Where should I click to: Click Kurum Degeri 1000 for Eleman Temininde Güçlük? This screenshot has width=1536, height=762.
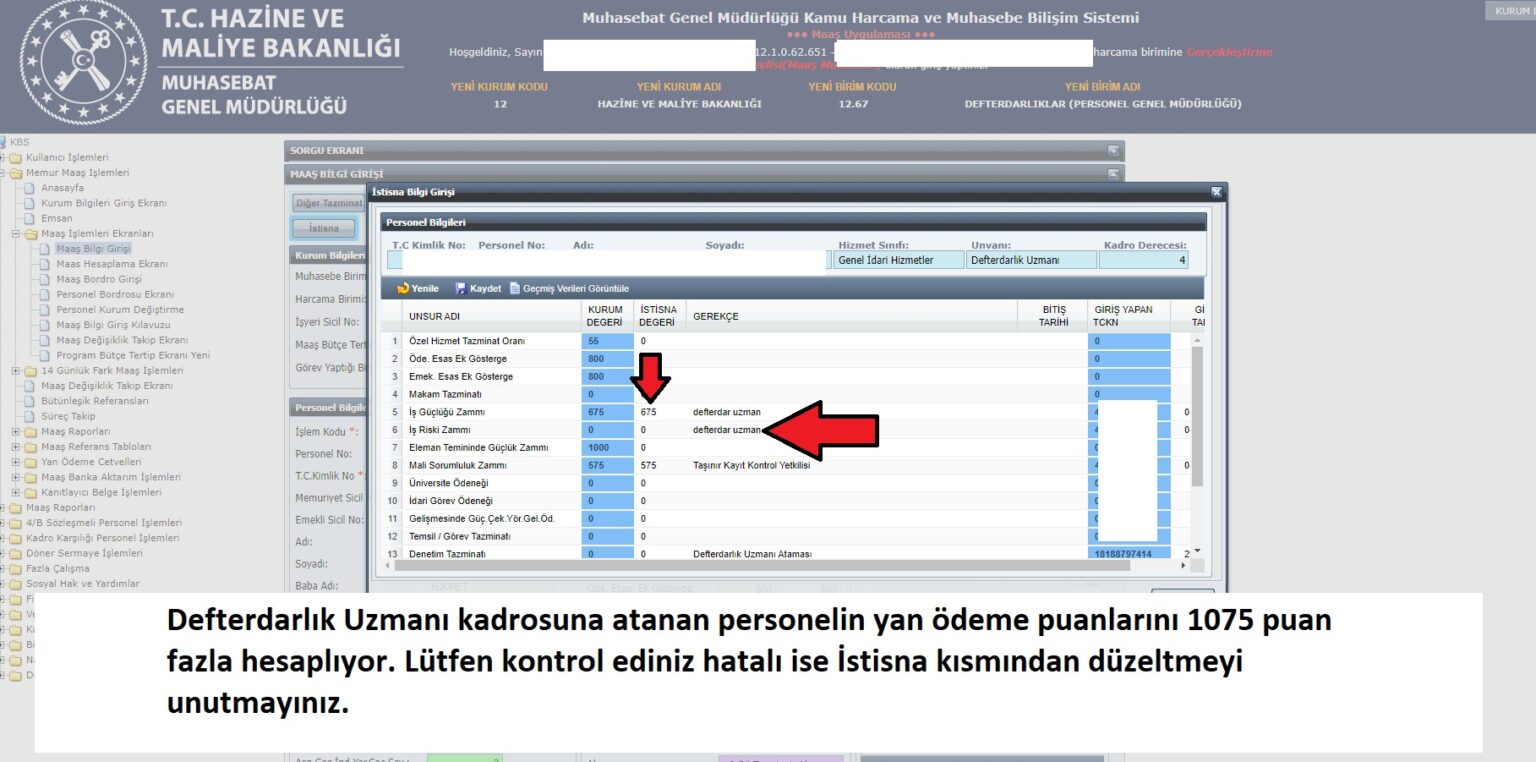(608, 448)
